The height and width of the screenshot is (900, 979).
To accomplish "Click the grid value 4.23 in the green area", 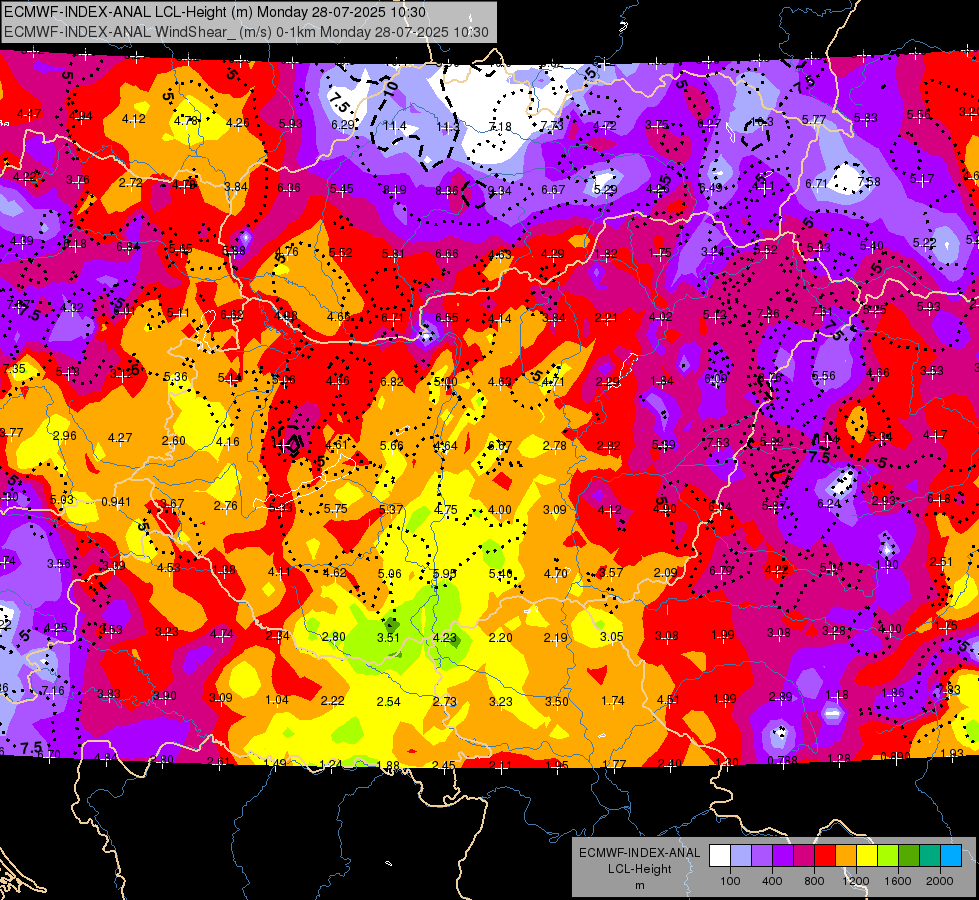I will (445, 637).
